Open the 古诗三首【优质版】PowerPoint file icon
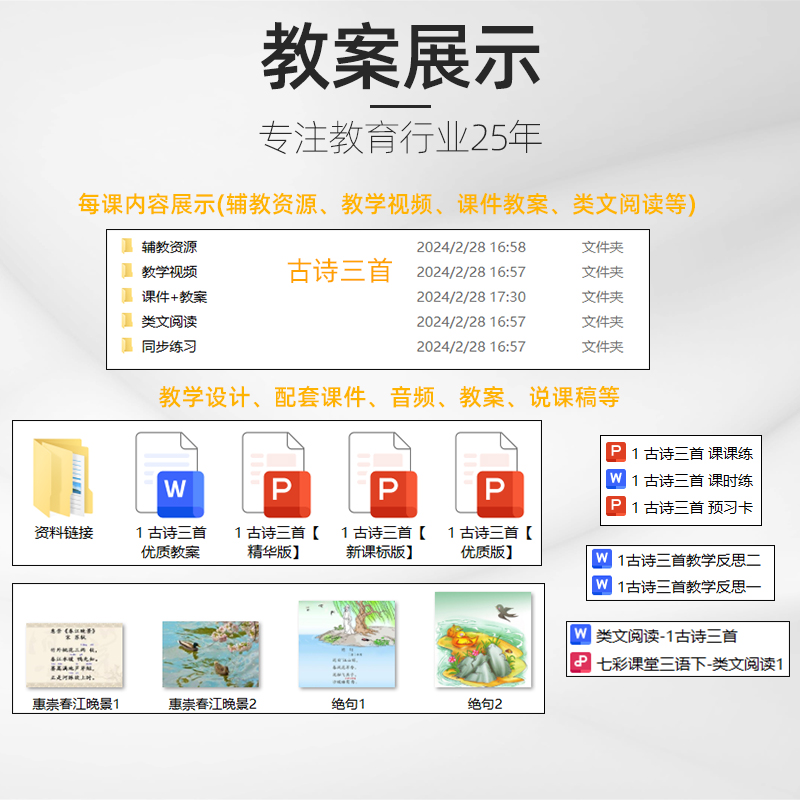The height and width of the screenshot is (800, 800). coord(489,475)
